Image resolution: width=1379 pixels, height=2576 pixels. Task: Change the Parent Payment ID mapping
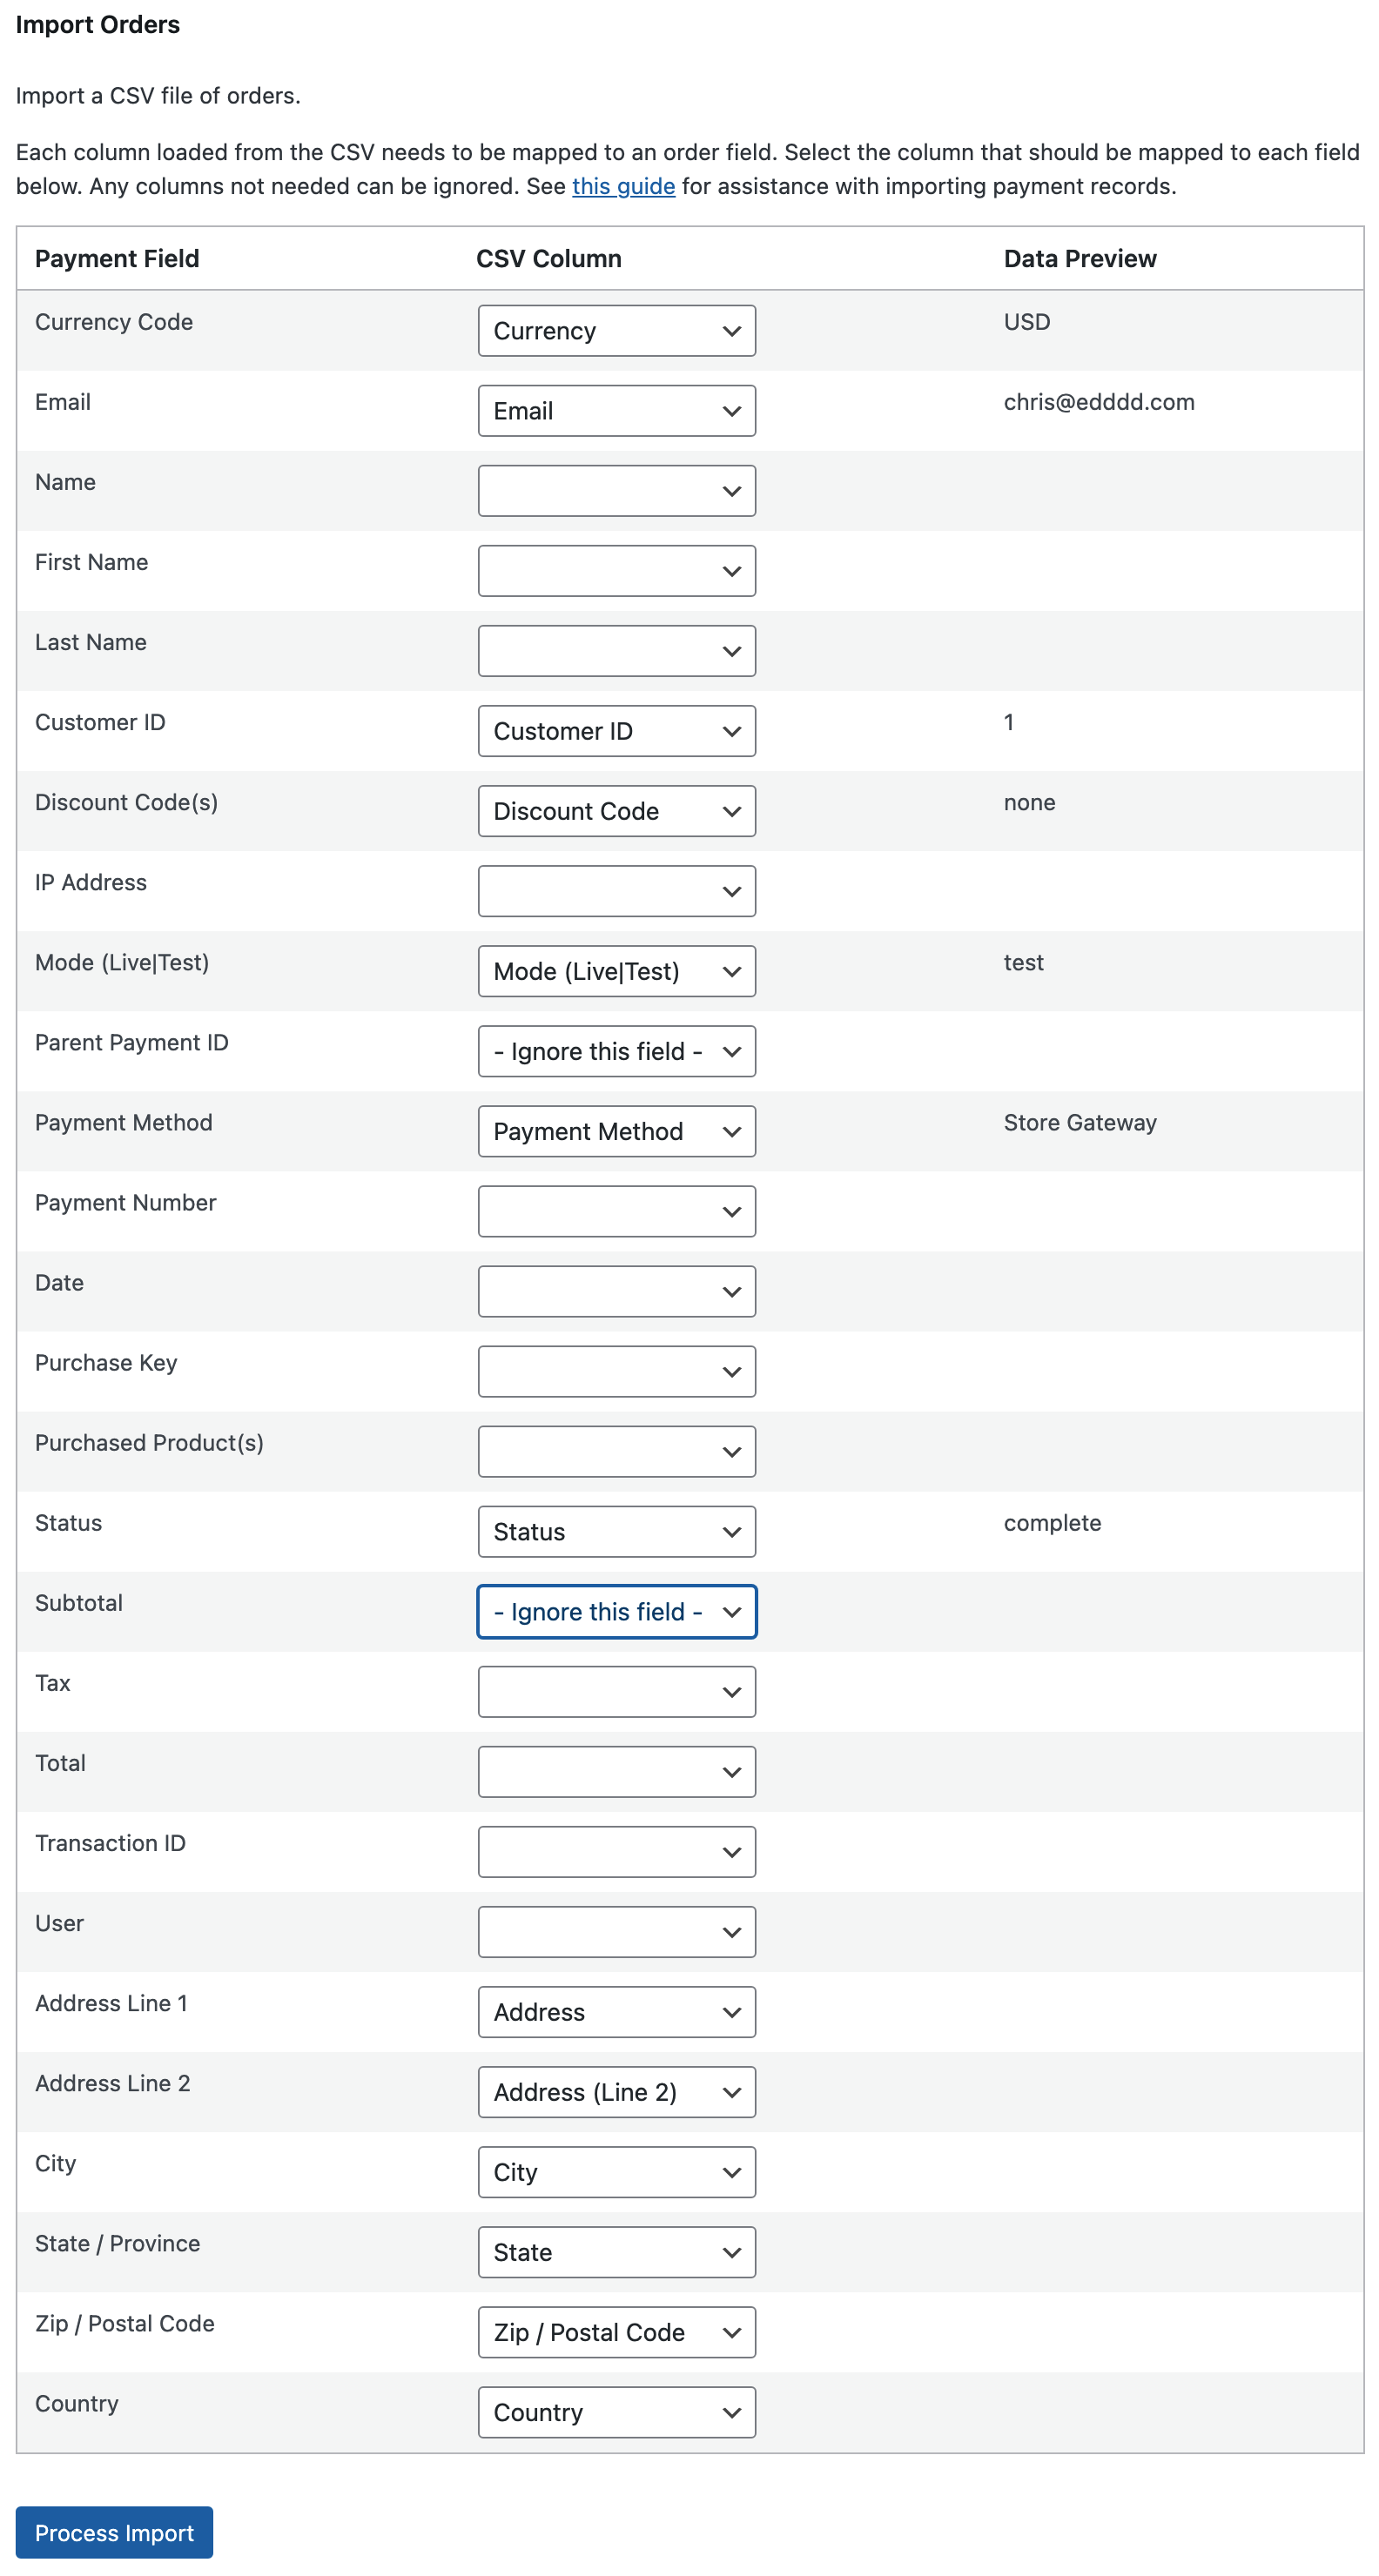(x=616, y=1051)
